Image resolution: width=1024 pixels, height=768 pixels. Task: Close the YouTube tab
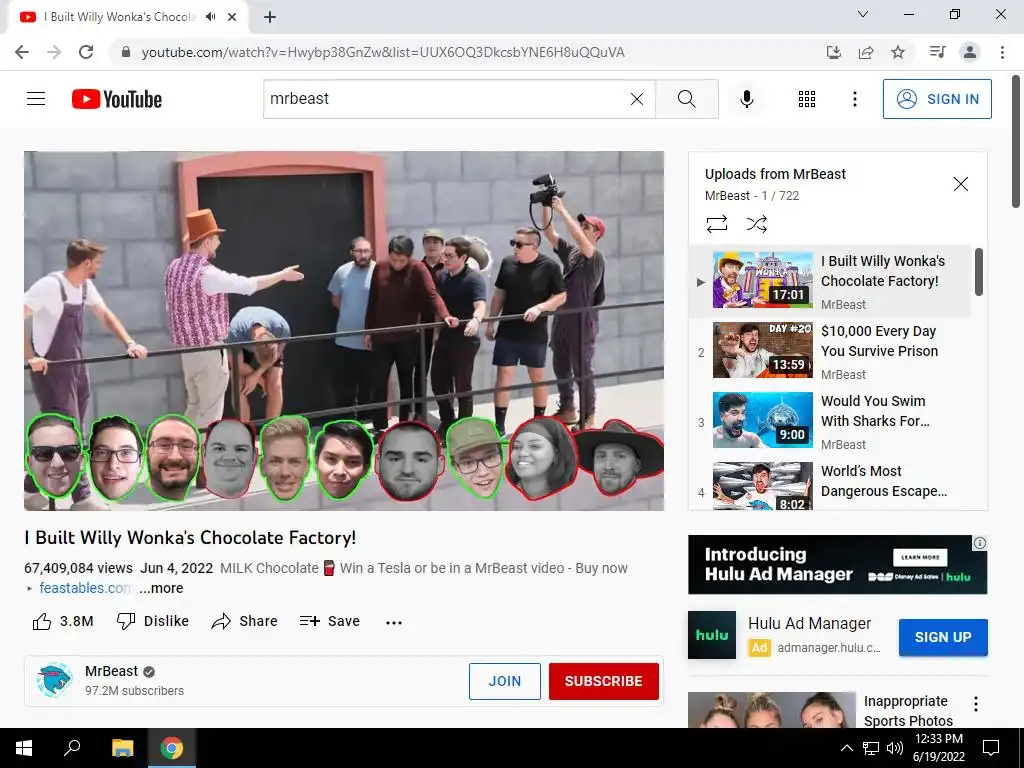232,17
